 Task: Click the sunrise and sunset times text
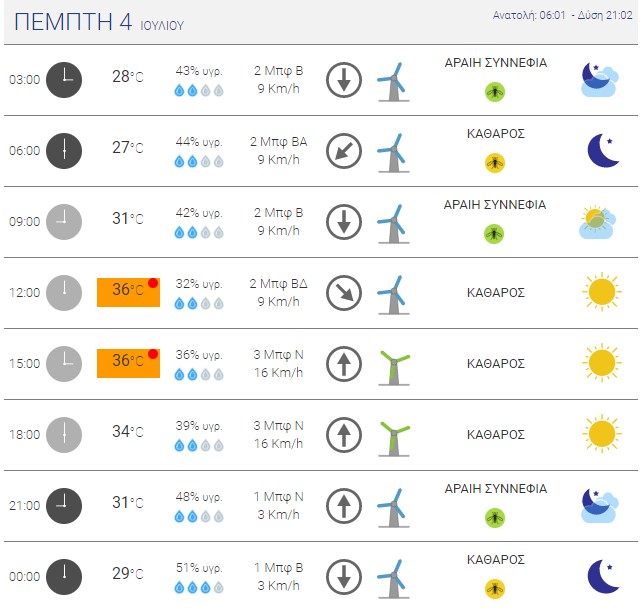564,16
